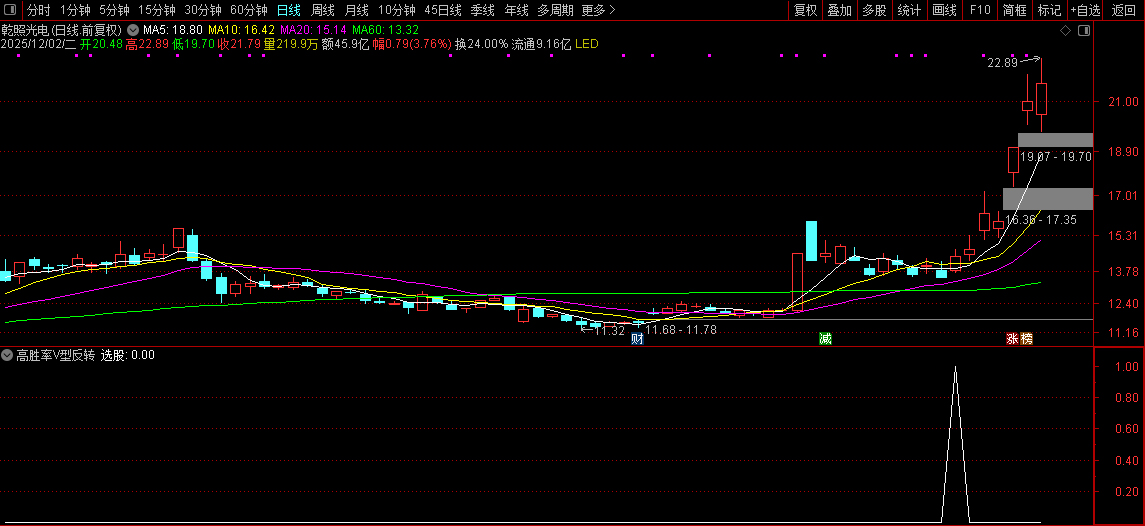Screen dimensions: 1145x526
Task: Click the 11.68 - 11.78 gap label
Action: [x=681, y=330]
